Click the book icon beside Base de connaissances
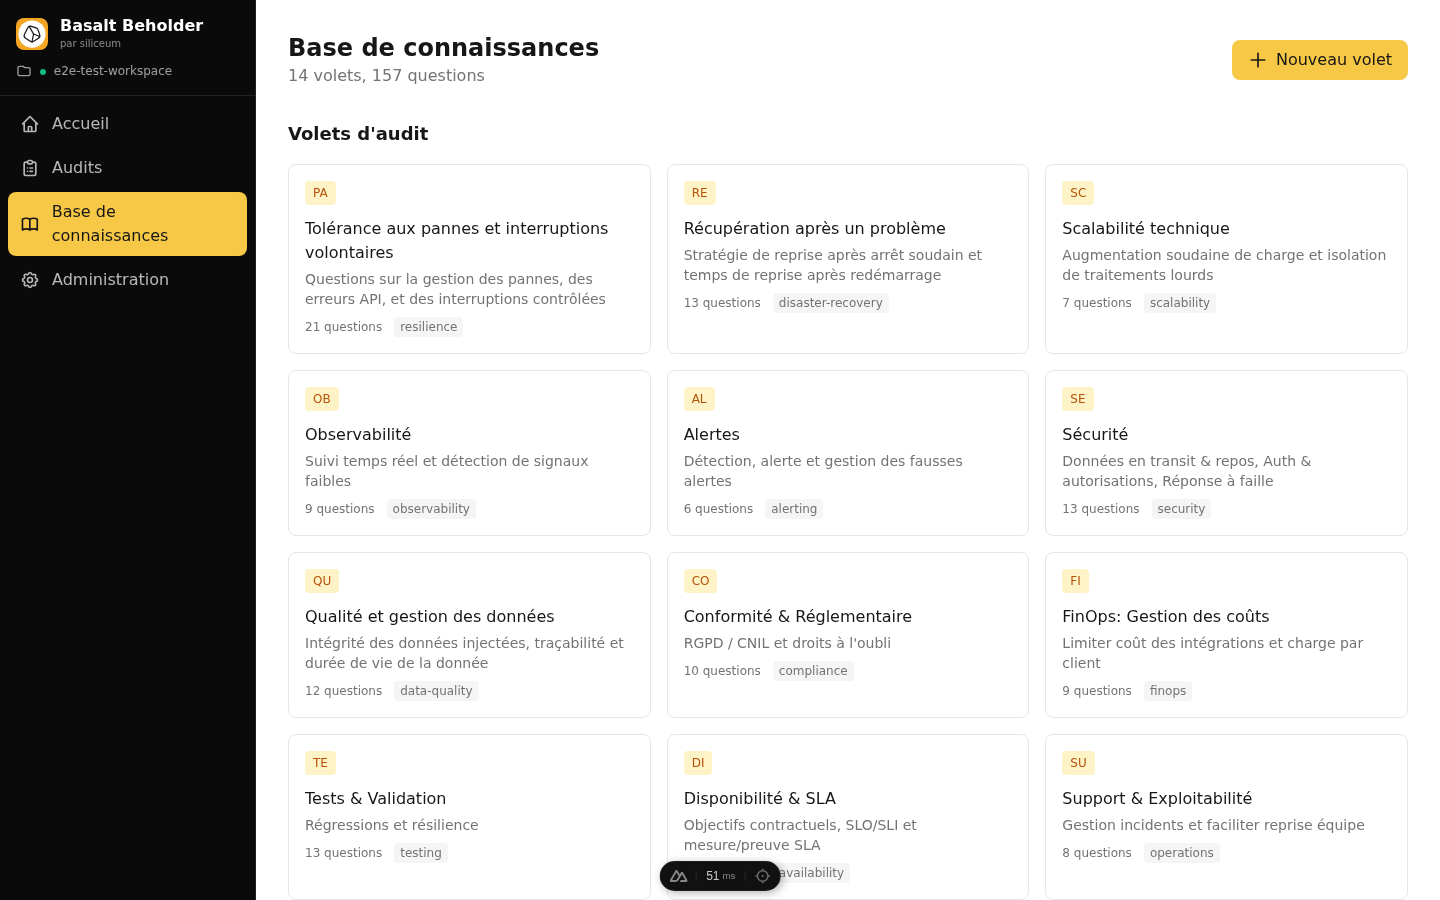Viewport: 1440px width, 900px height. click(x=30, y=223)
